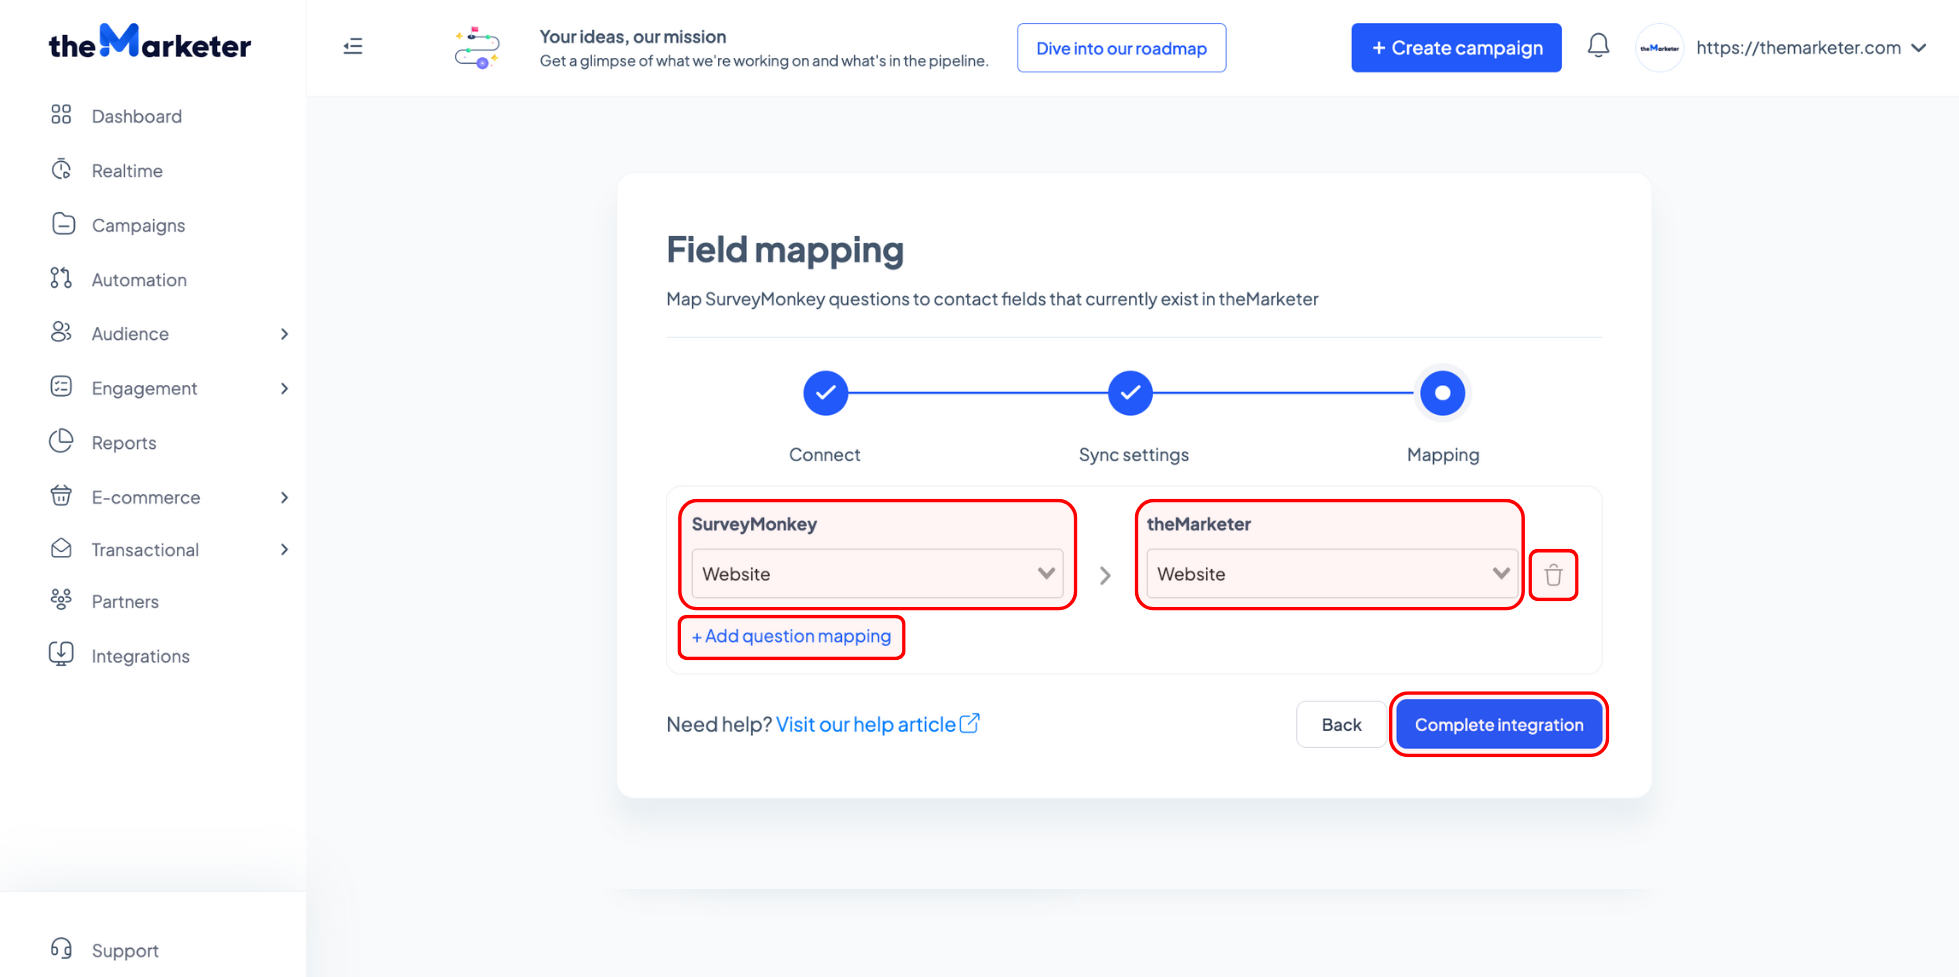Open Dashboard from the sidebar

(x=136, y=116)
